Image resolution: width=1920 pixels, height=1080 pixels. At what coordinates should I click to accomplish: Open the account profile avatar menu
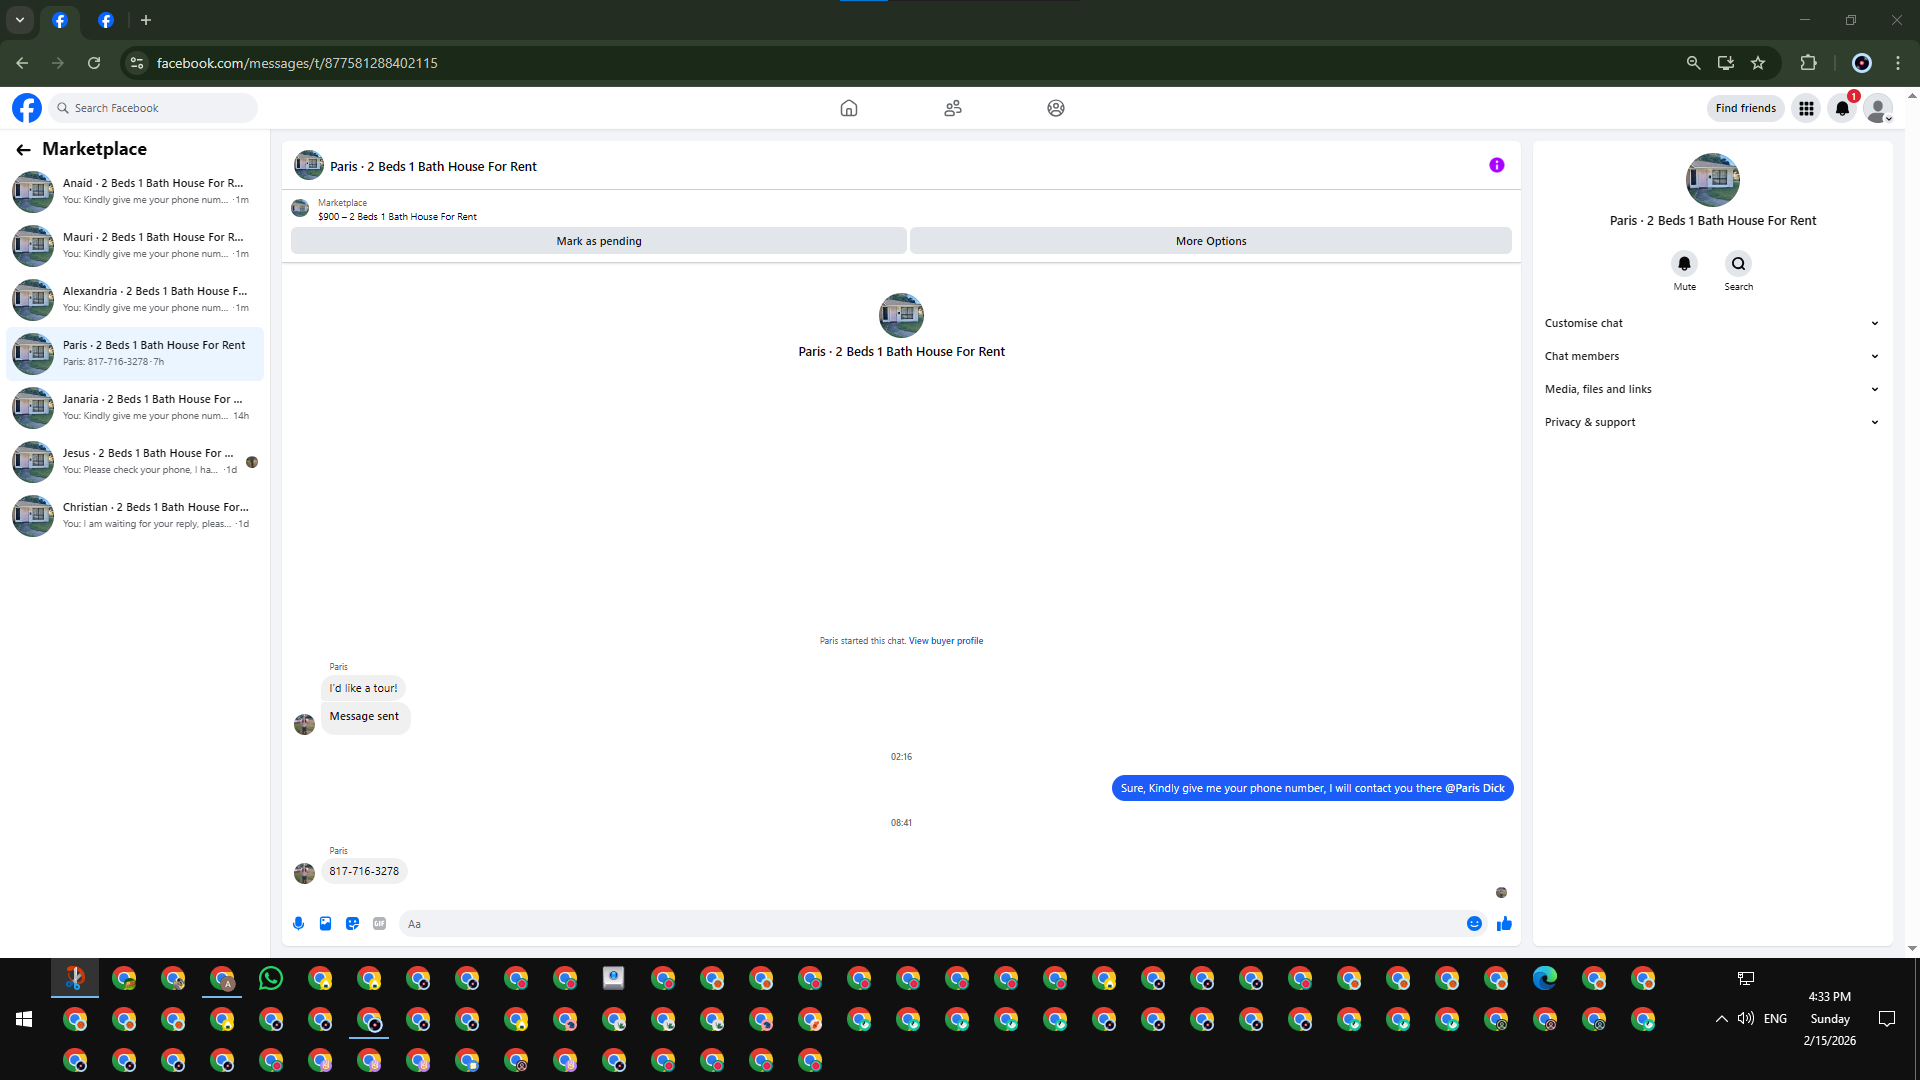[x=1878, y=108]
